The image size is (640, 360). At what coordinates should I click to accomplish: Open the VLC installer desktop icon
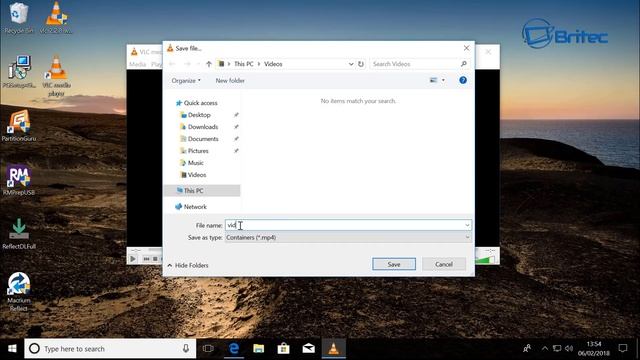tap(56, 18)
